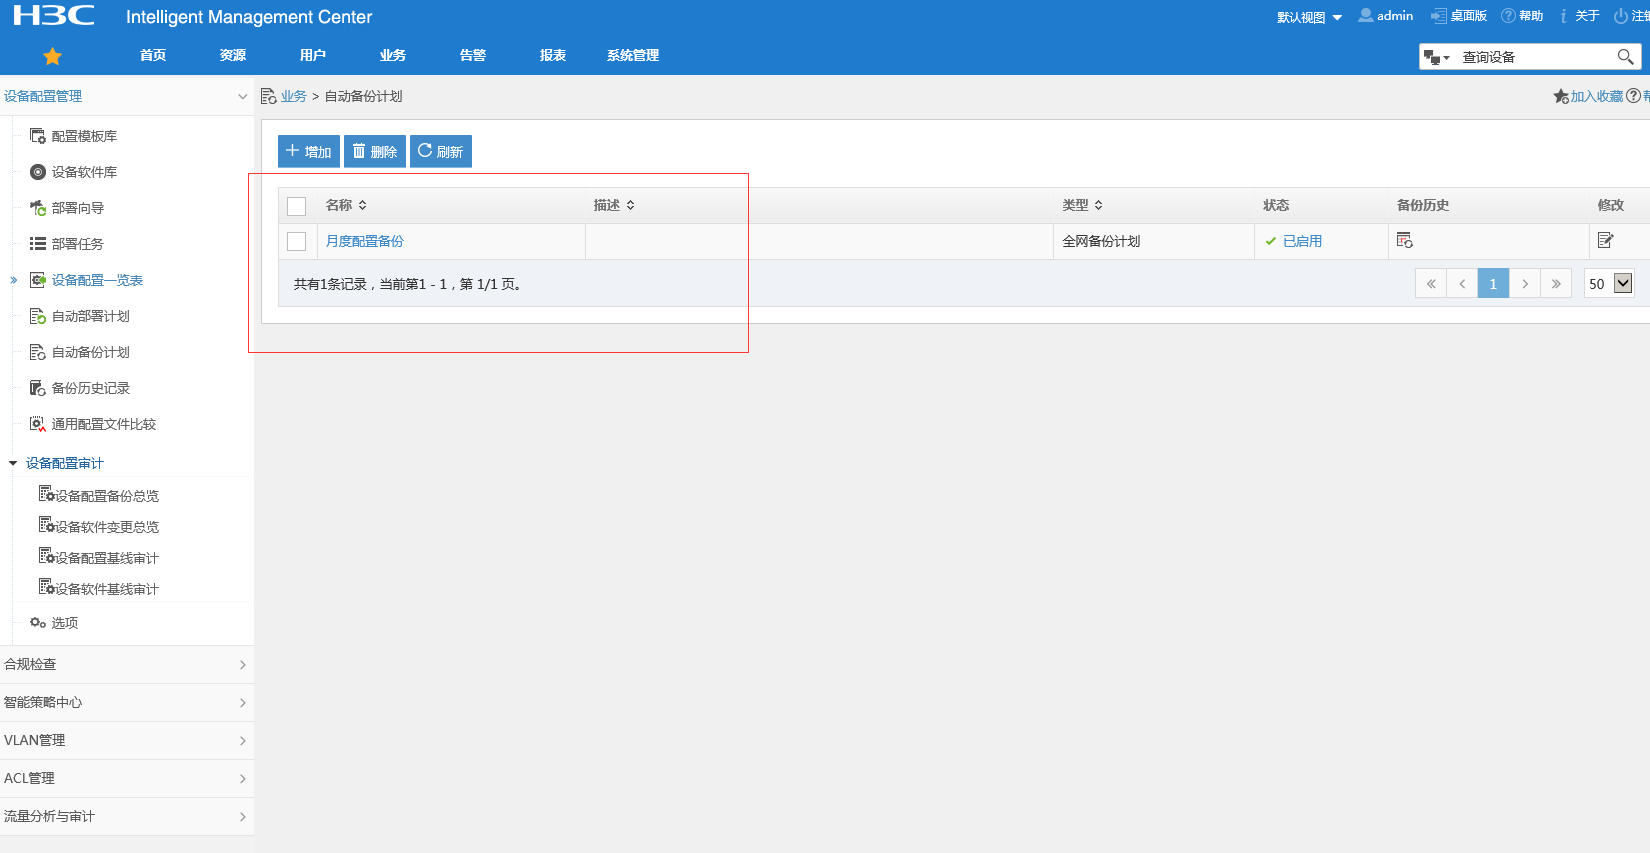Open 选项 settings in sidebar

pos(65,623)
